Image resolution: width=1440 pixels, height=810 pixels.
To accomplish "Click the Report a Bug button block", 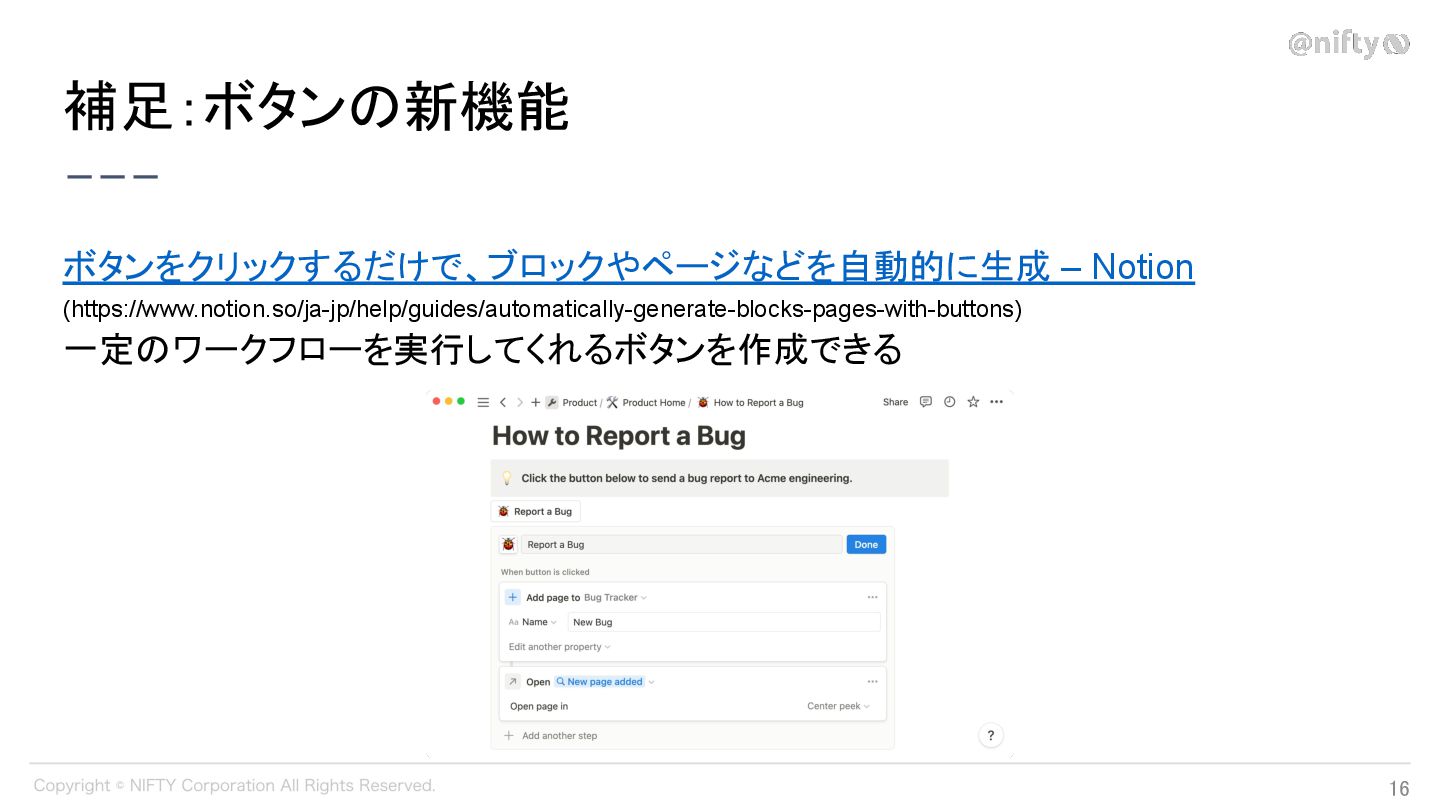I will click(536, 511).
